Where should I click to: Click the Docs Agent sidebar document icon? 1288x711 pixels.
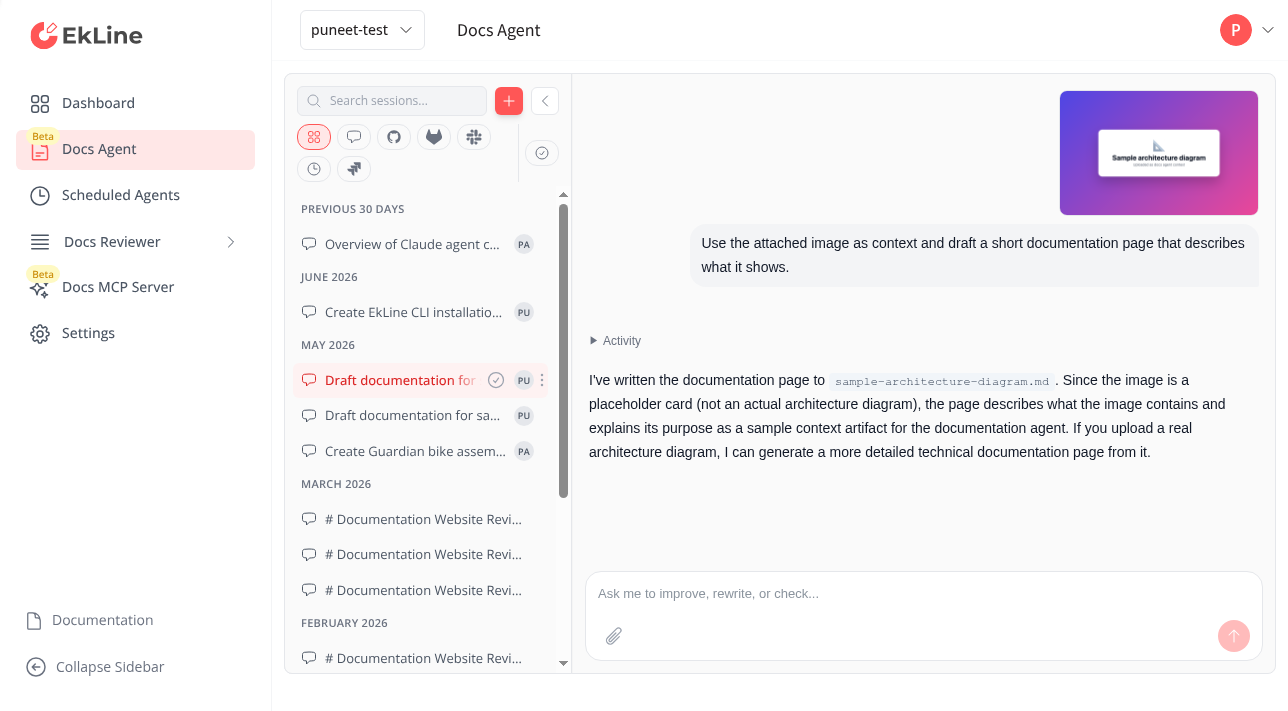coord(40,152)
